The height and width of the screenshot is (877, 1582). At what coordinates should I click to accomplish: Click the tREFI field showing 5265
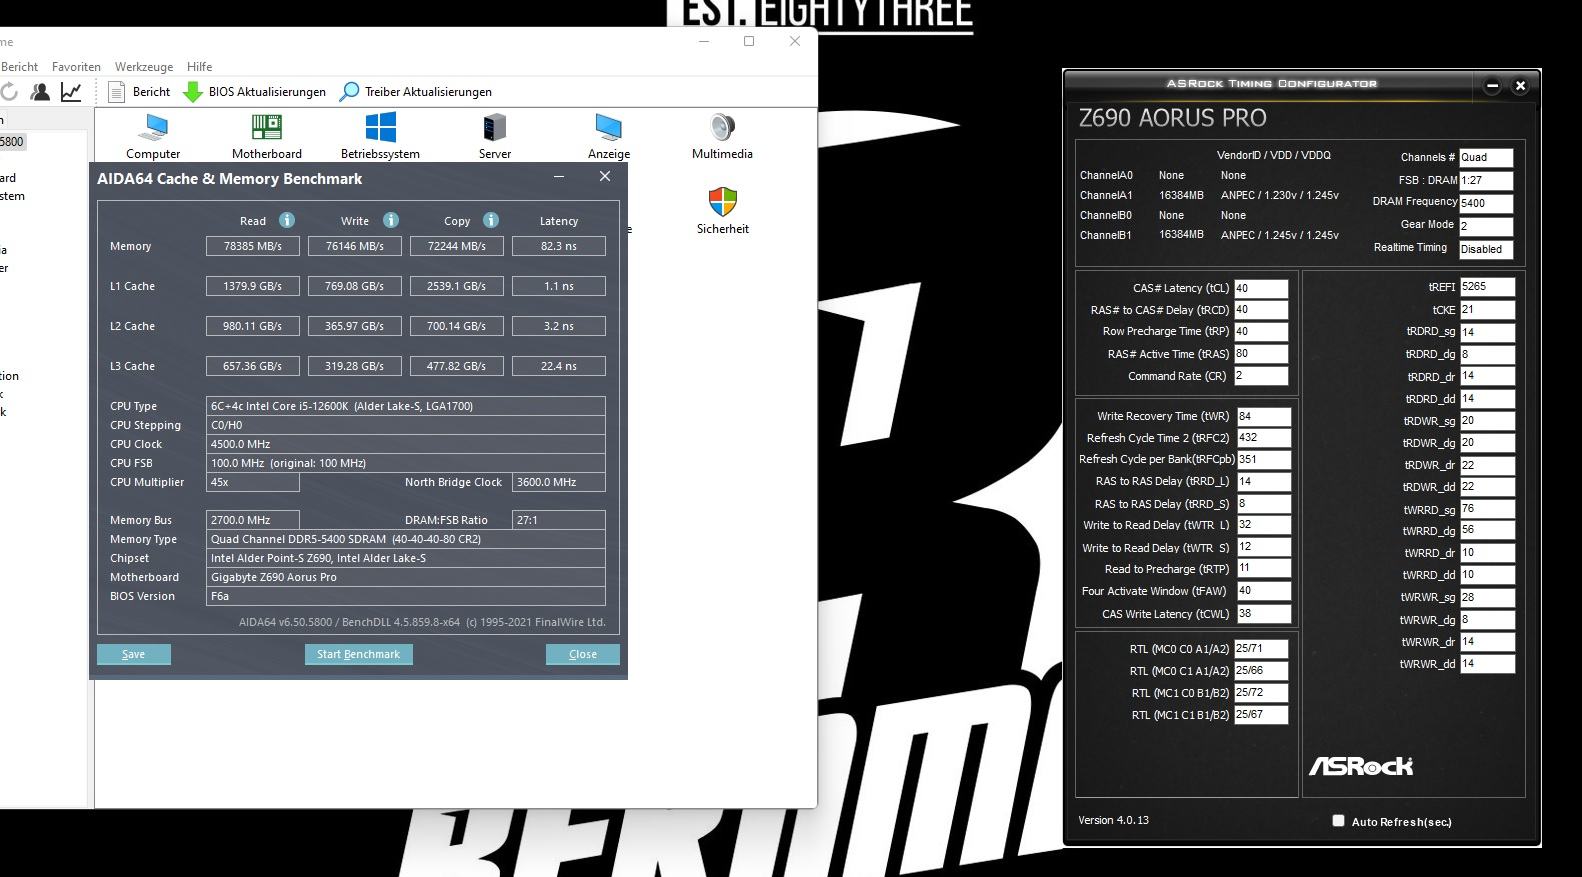(1487, 287)
